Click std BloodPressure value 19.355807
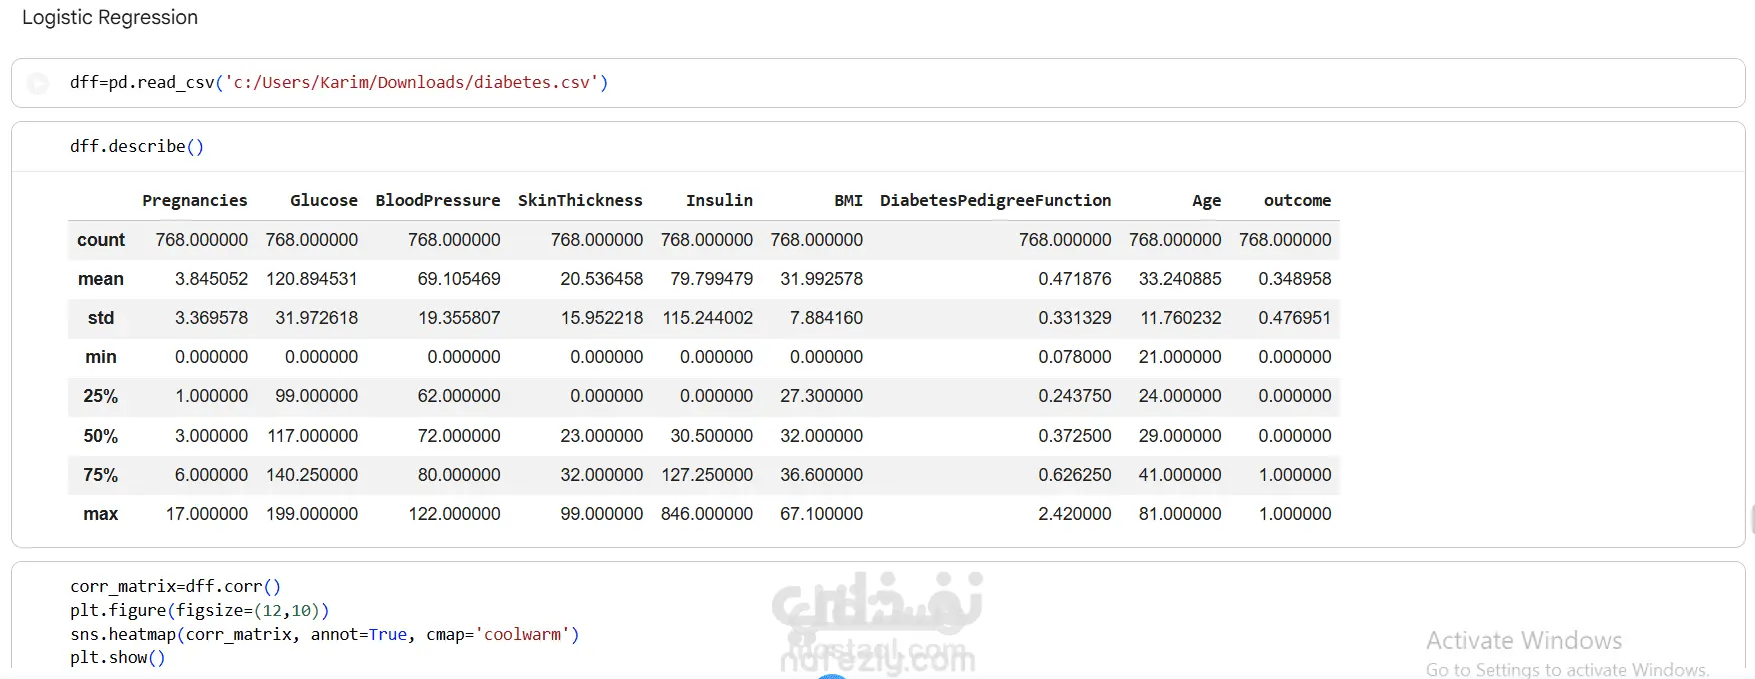 (x=459, y=318)
